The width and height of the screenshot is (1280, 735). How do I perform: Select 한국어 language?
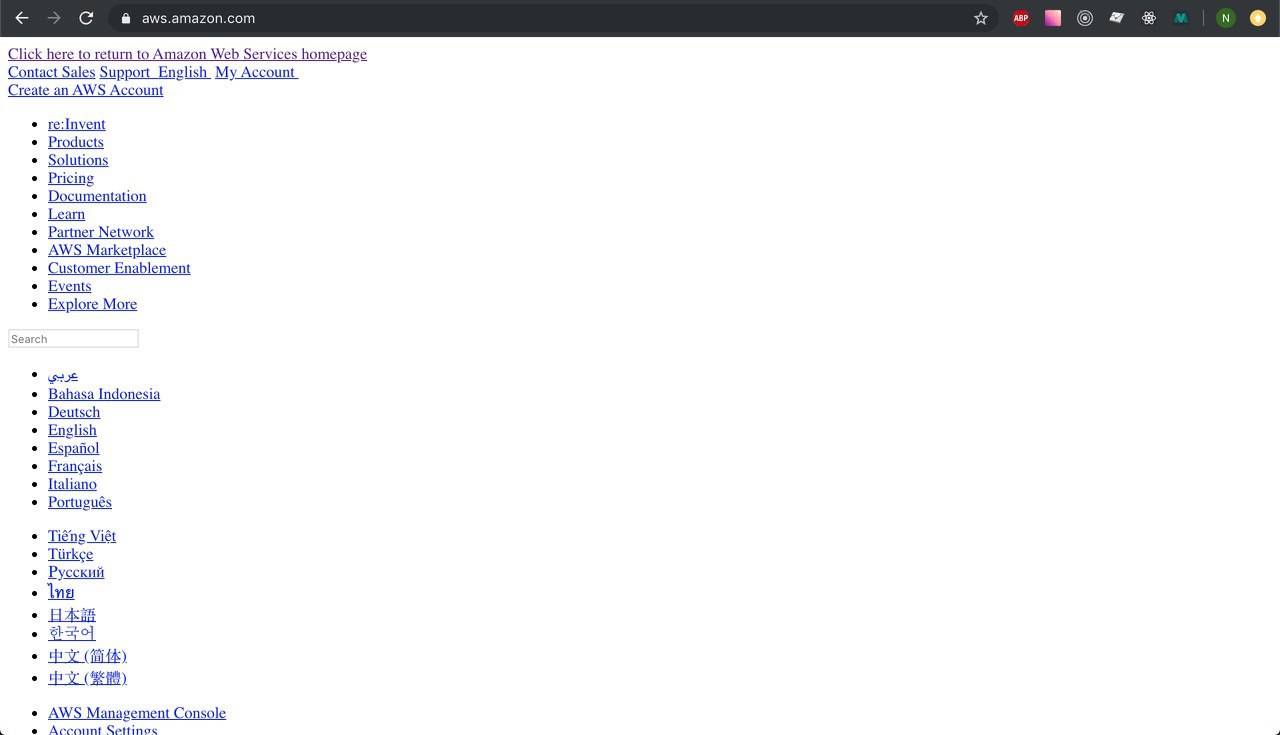[72, 634]
